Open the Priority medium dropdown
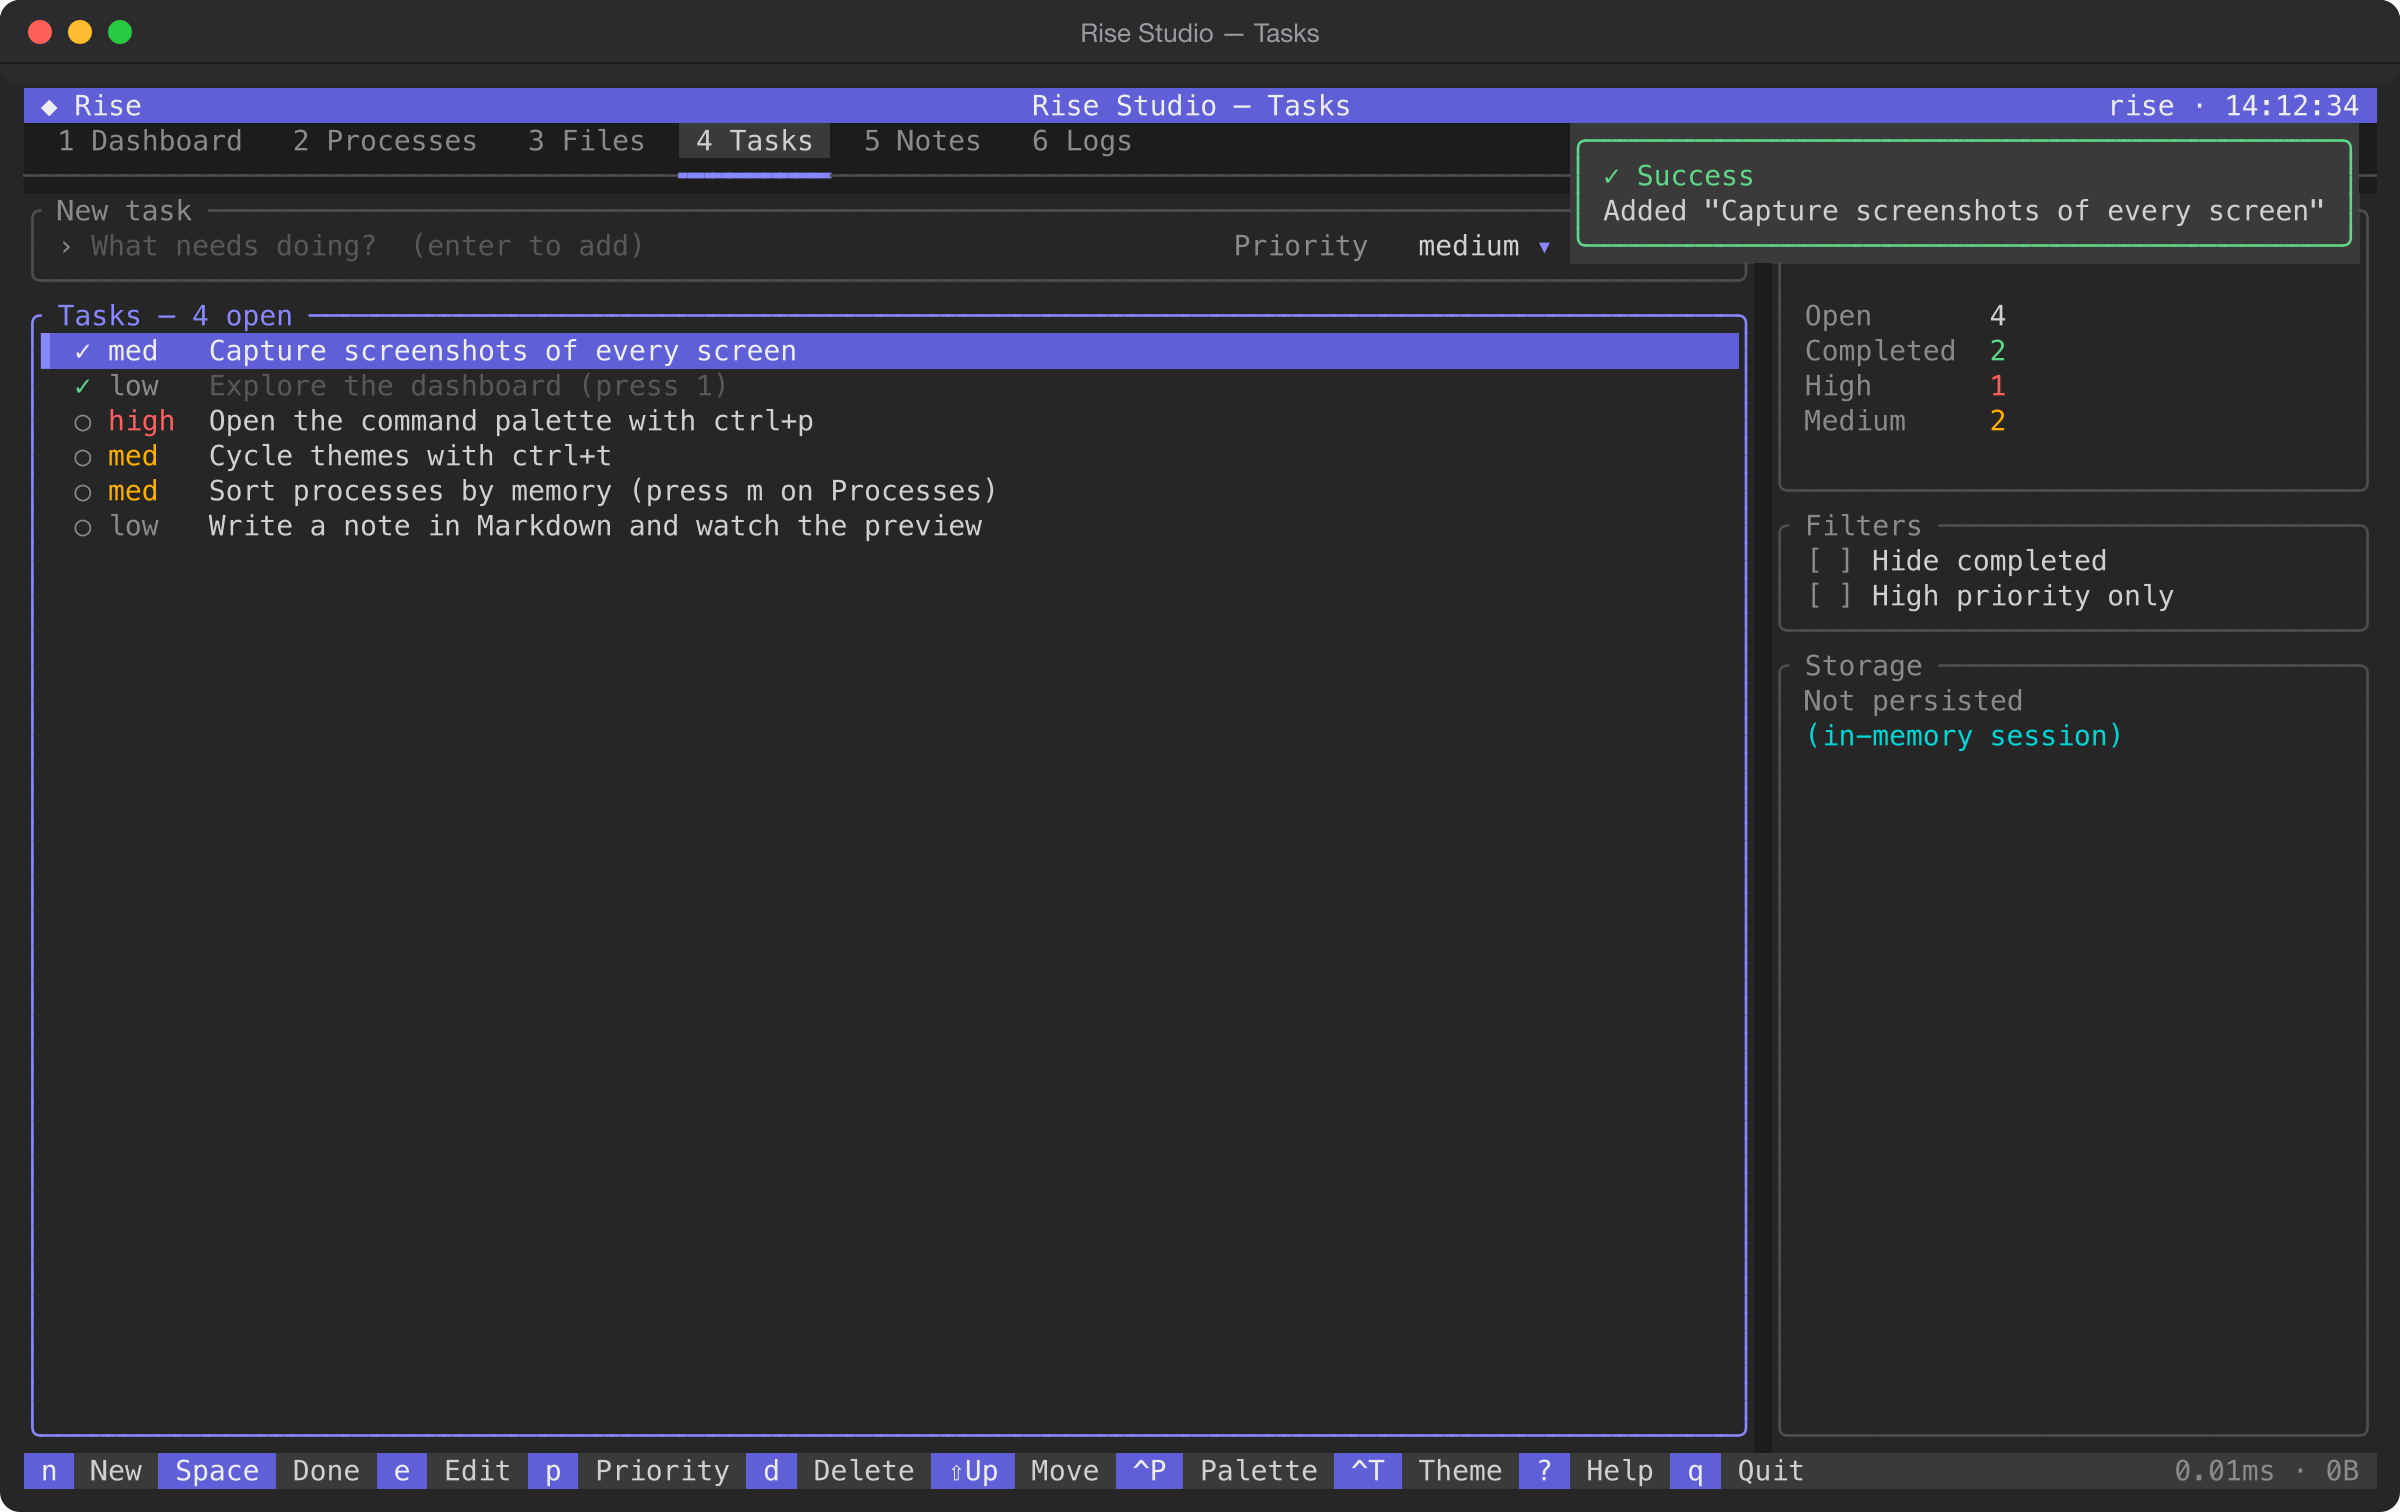 1484,246
